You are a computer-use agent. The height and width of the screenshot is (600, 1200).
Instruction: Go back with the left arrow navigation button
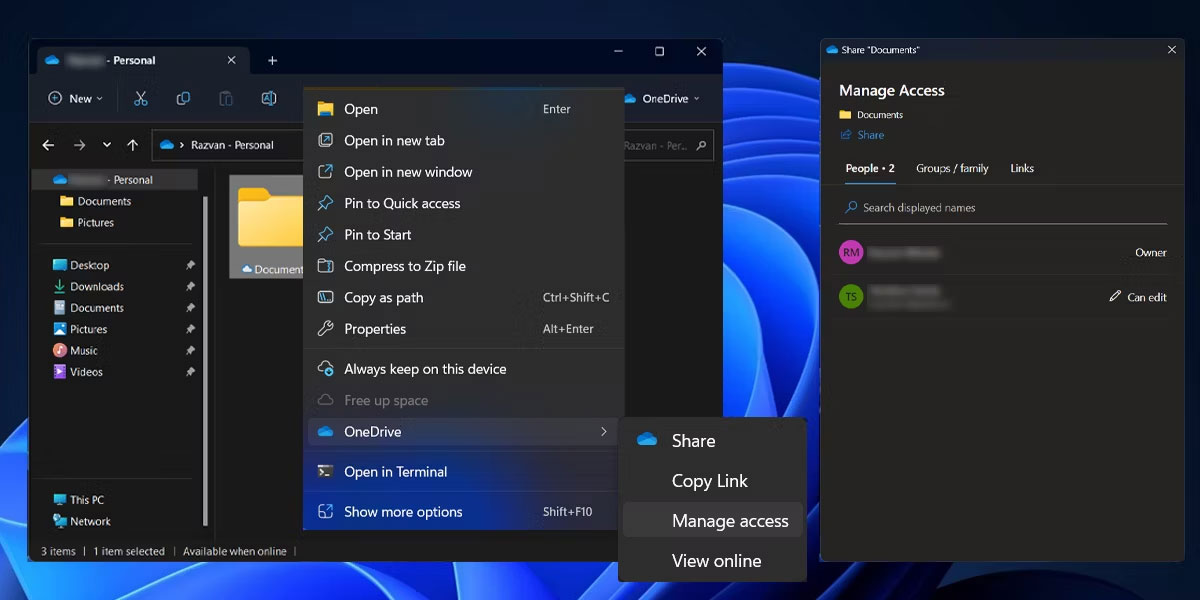pos(48,145)
